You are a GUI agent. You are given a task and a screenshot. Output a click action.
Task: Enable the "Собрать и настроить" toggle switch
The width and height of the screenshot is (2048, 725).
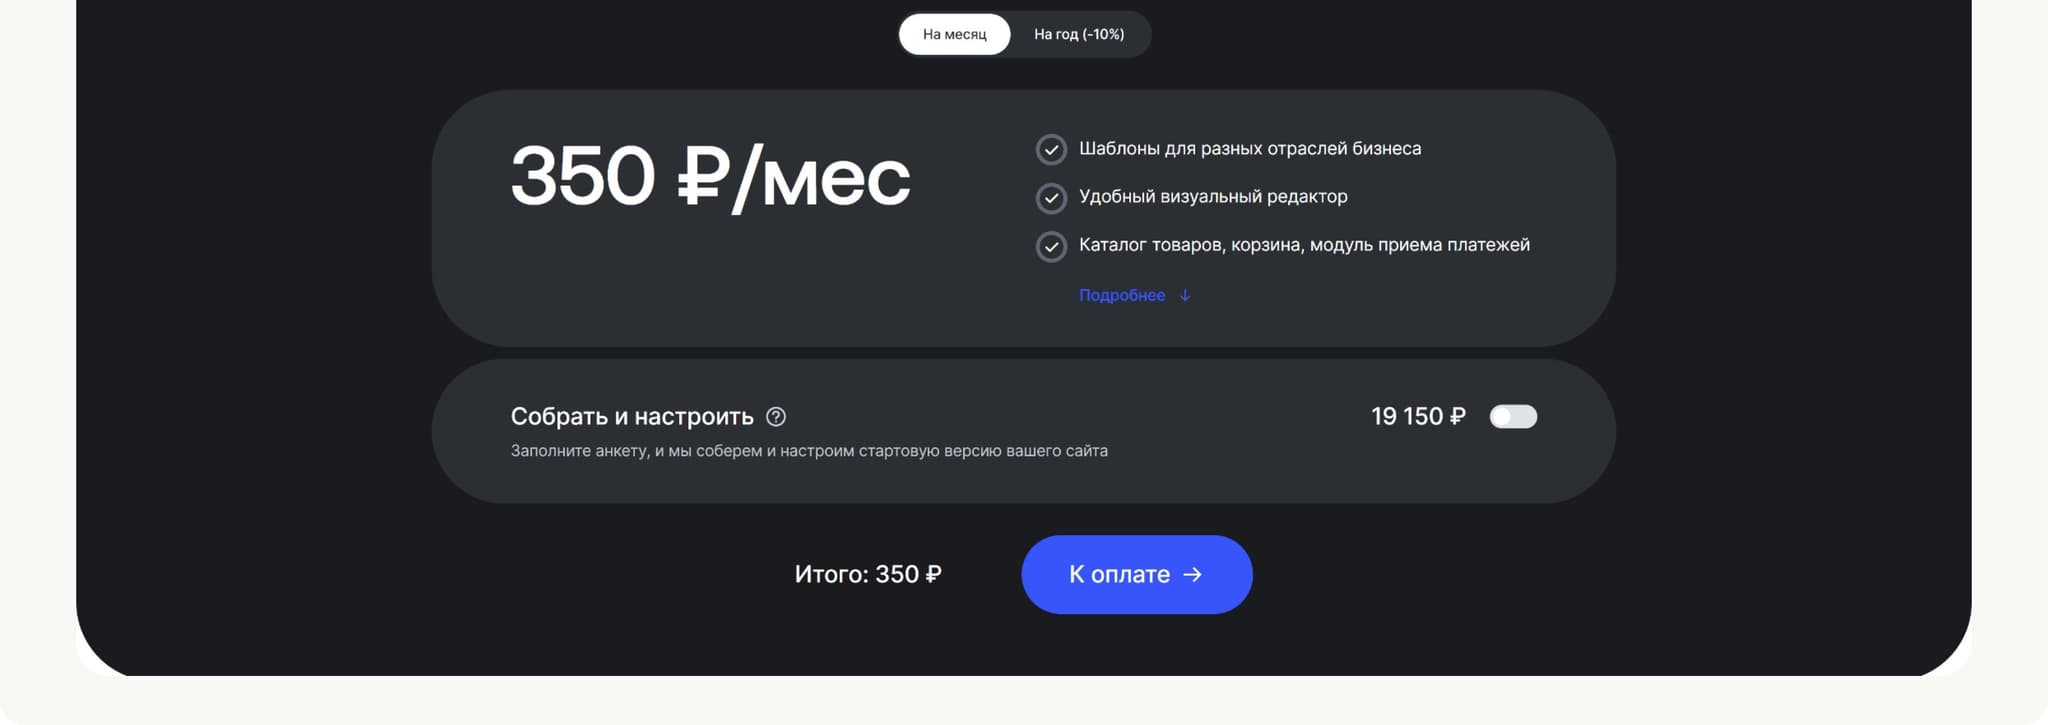pyautogui.click(x=1513, y=417)
